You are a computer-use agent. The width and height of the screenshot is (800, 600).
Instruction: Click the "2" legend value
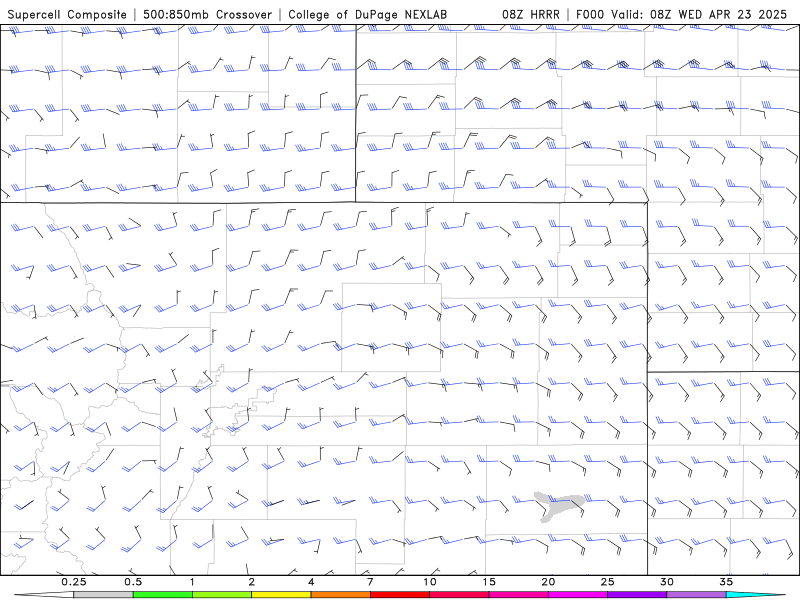[251, 582]
